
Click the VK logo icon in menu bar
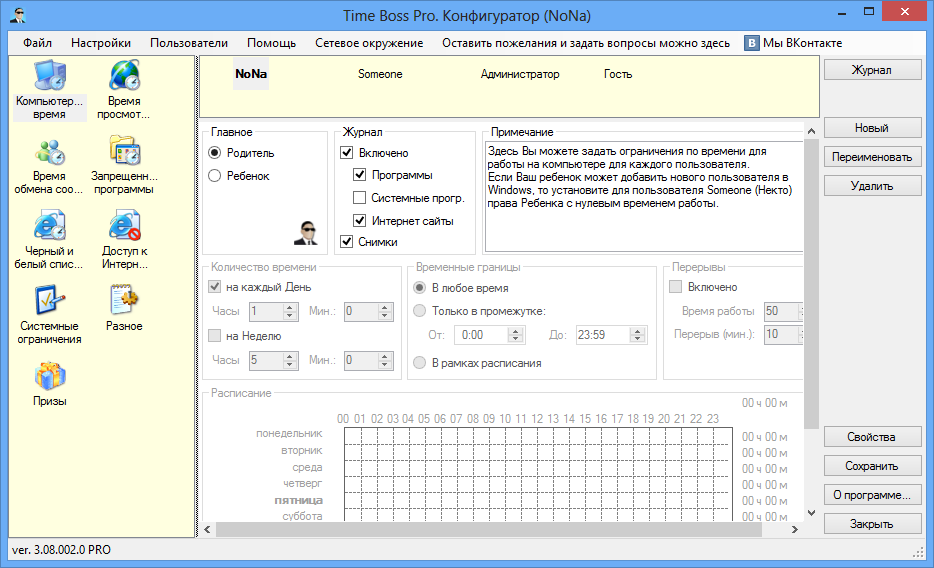pyautogui.click(x=752, y=43)
